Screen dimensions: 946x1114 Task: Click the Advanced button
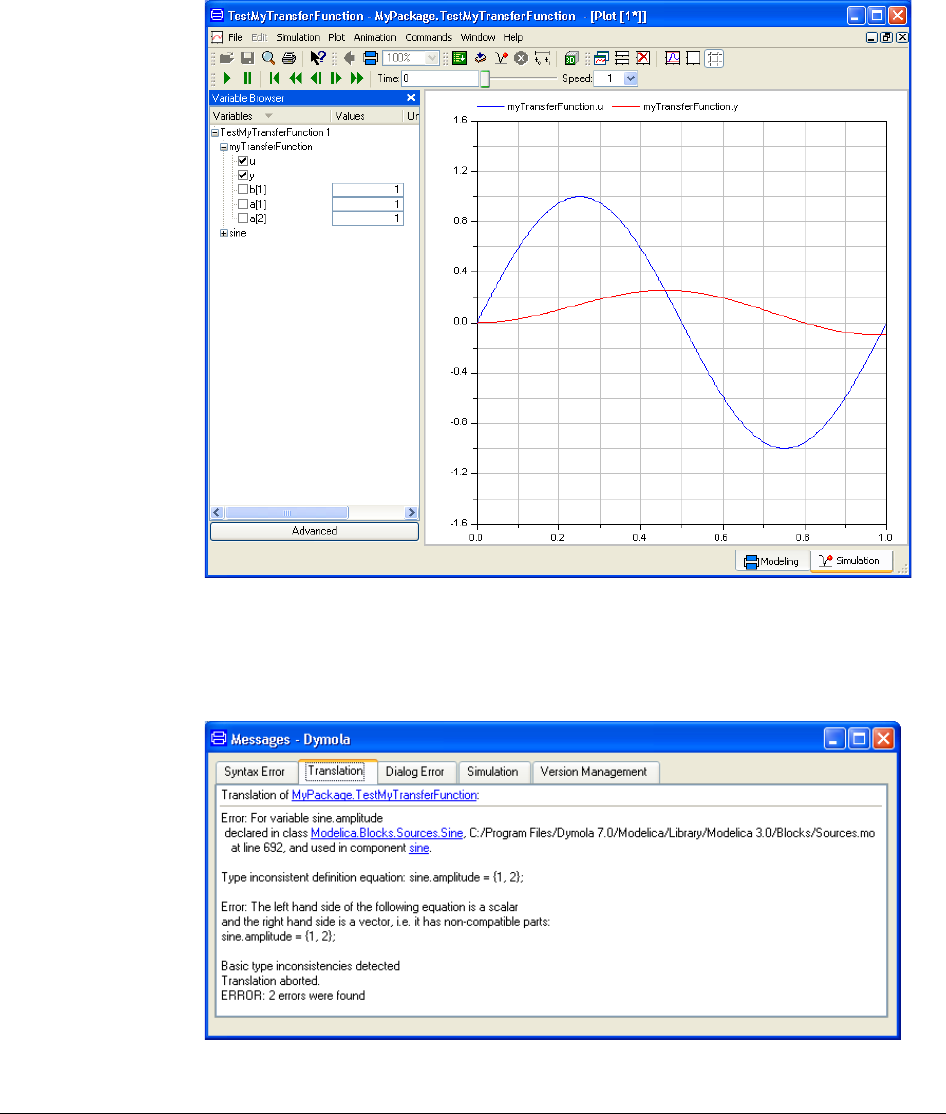[x=314, y=531]
